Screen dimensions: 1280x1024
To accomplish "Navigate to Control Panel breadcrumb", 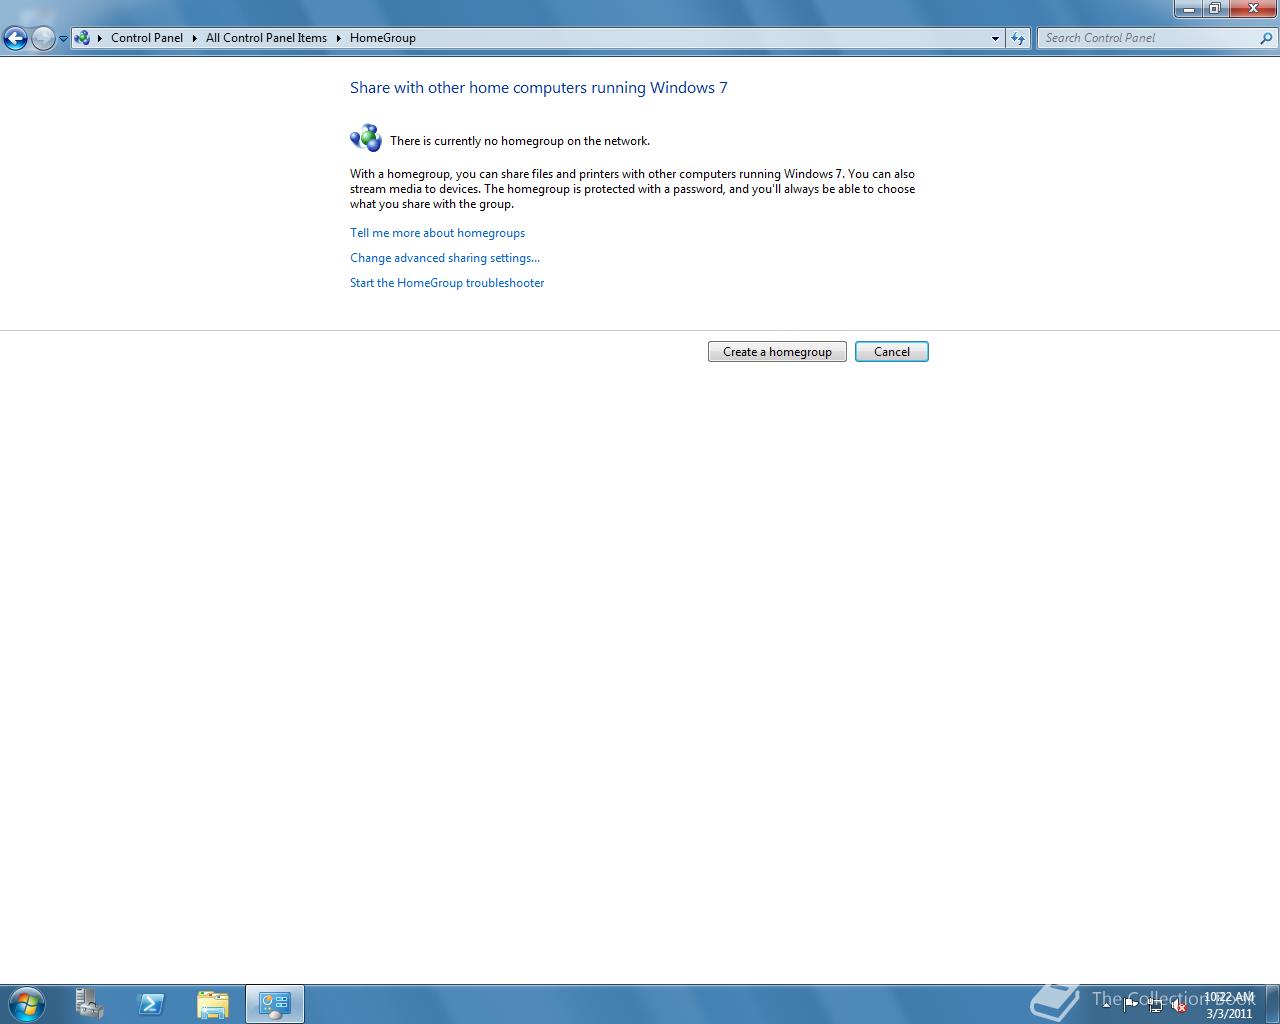I will pos(147,38).
